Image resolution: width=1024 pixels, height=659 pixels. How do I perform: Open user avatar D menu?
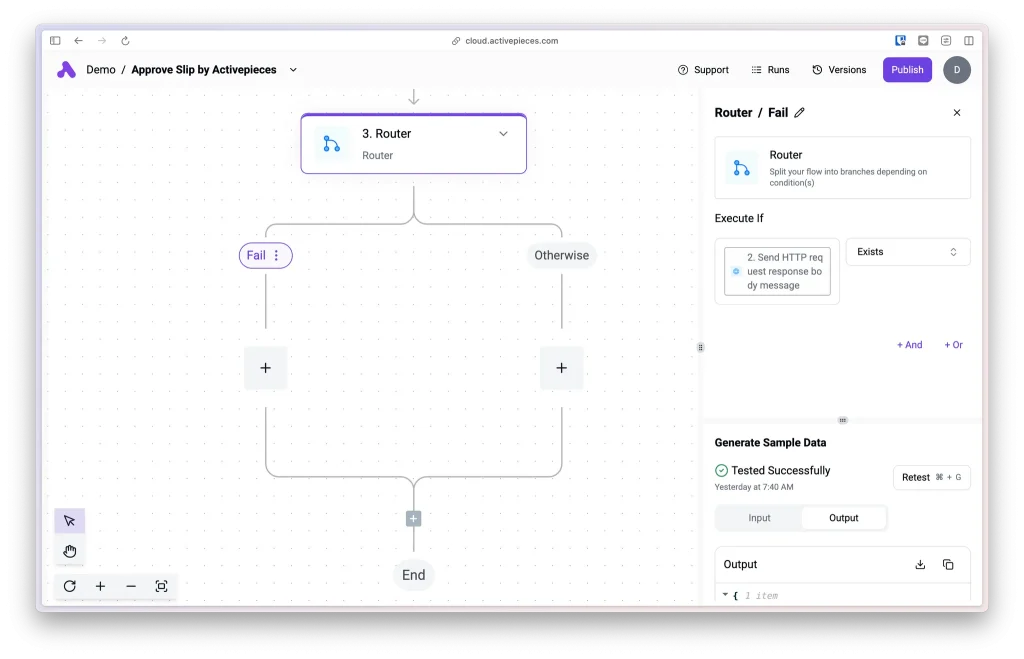pyautogui.click(x=957, y=70)
